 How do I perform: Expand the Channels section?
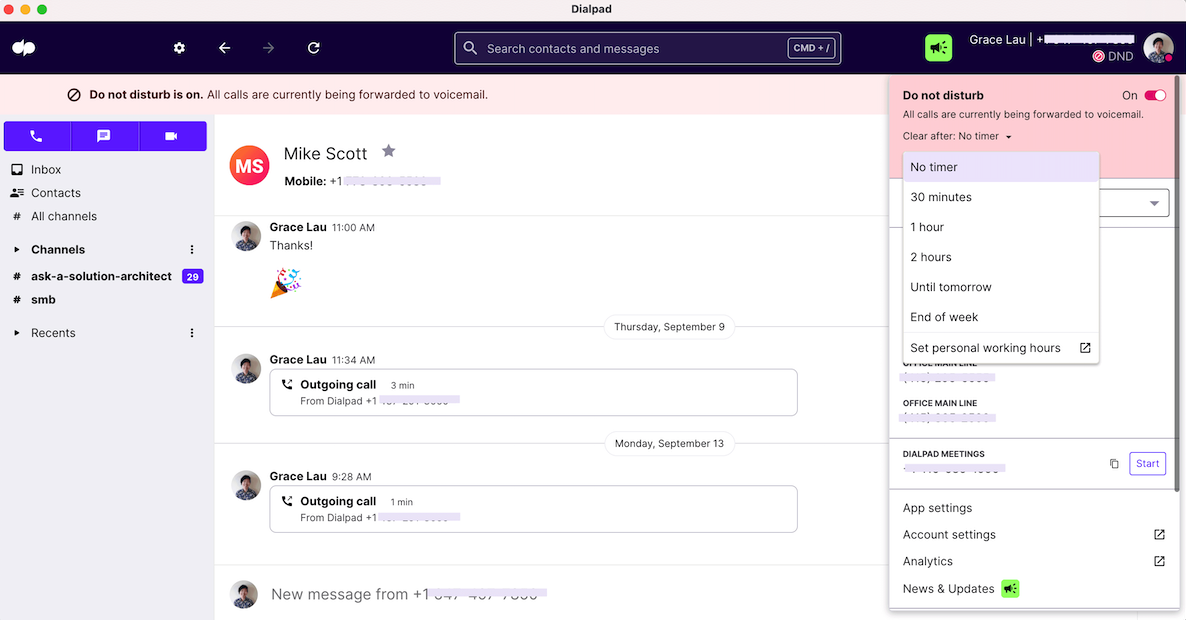(x=17, y=250)
